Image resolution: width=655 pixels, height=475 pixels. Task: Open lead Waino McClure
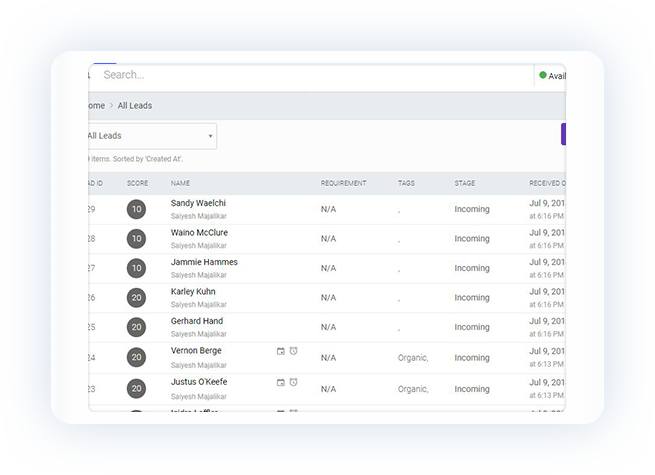click(x=199, y=233)
